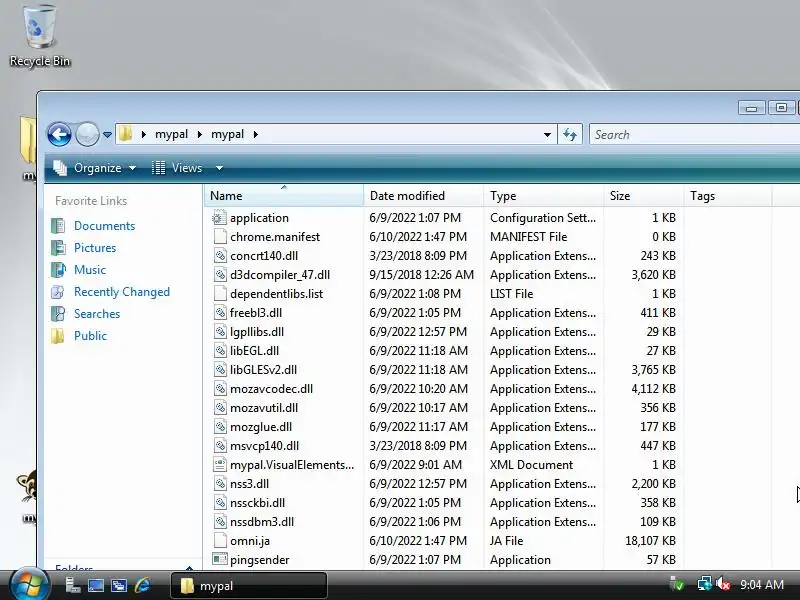Click the Recently Changed icon

58,292
